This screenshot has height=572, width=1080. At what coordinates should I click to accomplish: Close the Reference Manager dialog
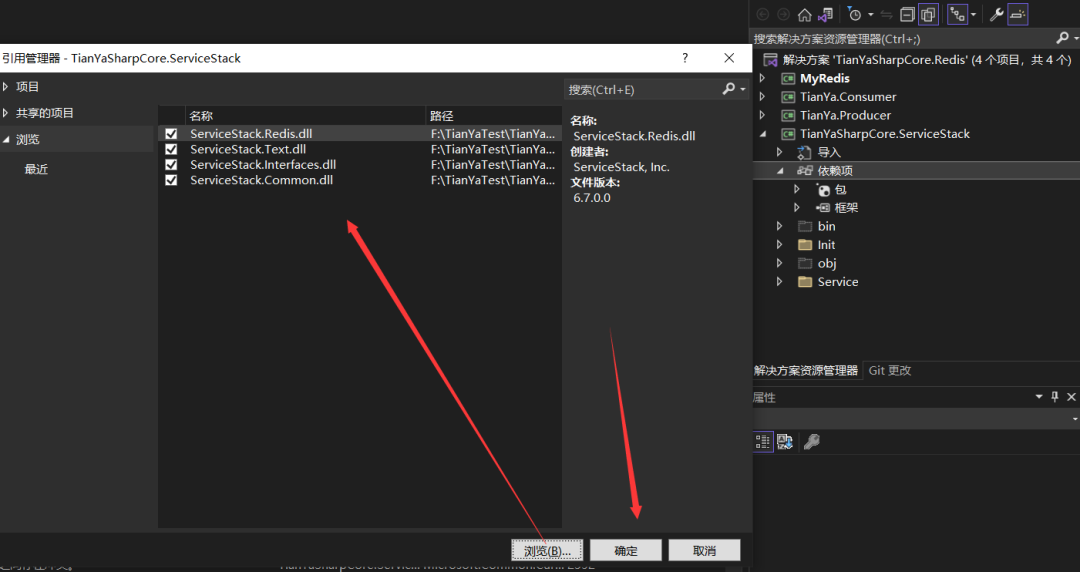point(729,58)
